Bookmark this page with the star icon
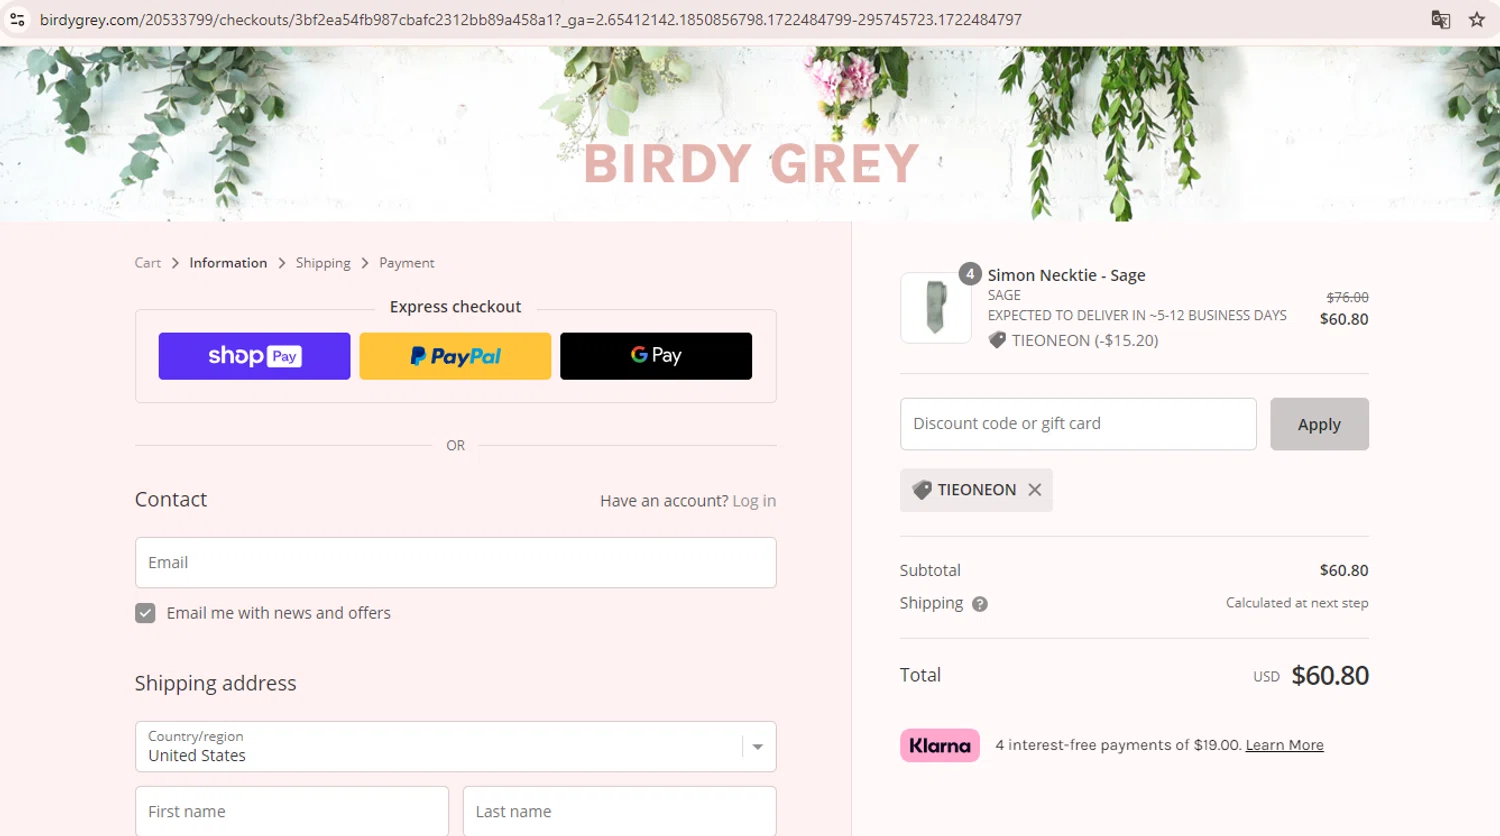This screenshot has width=1500, height=836. 1477,19
